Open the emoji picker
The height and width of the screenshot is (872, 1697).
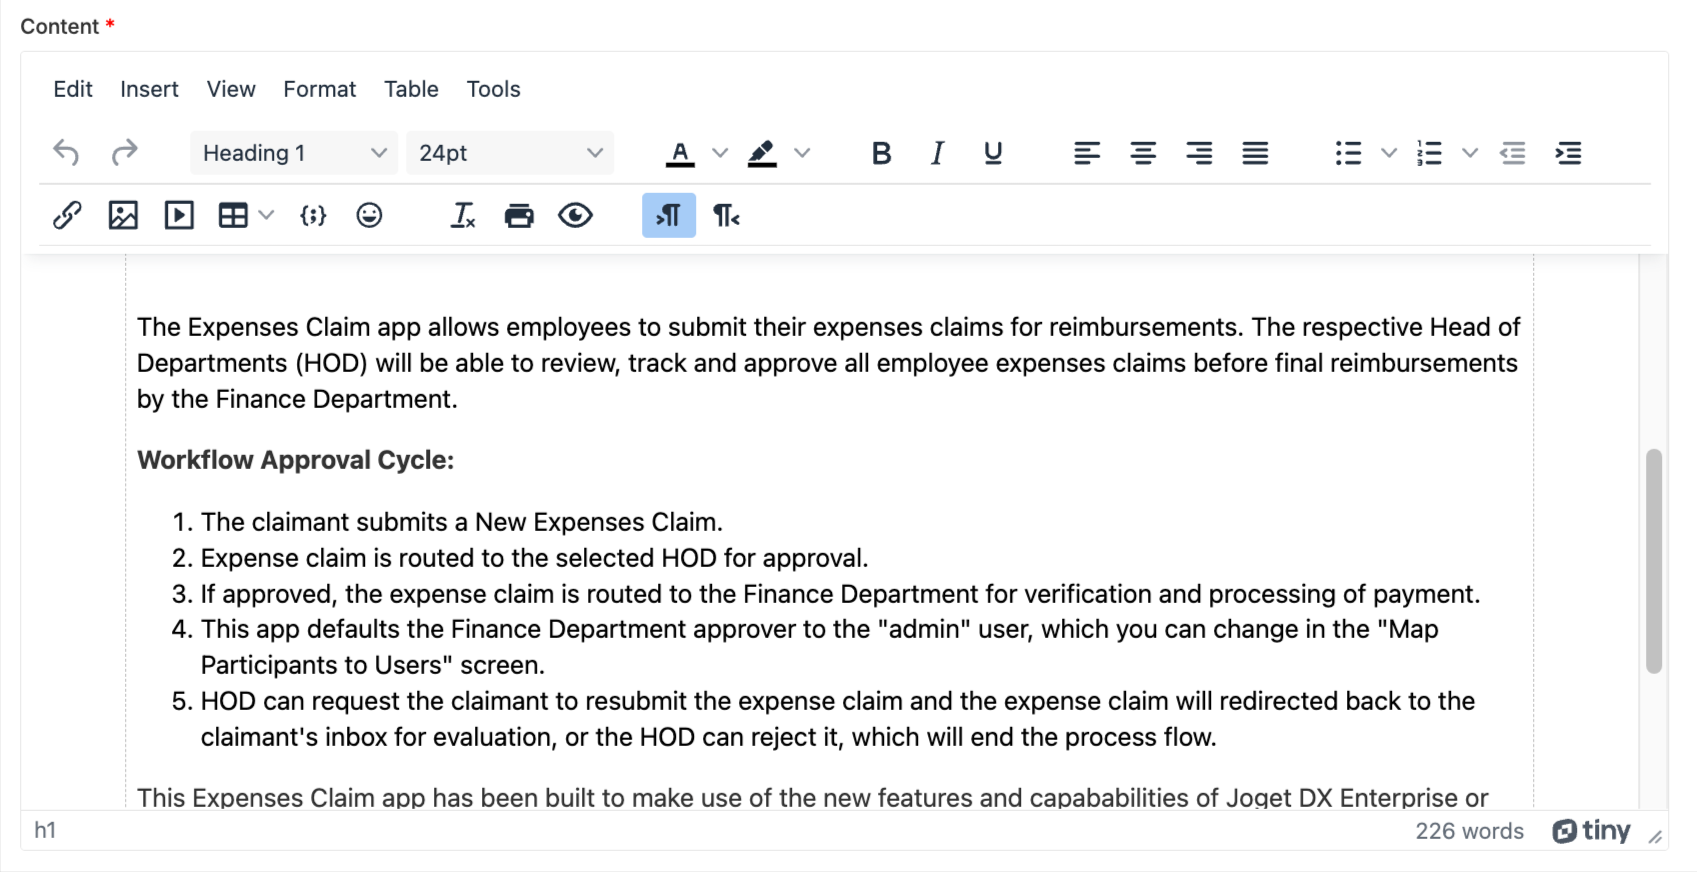(x=369, y=215)
